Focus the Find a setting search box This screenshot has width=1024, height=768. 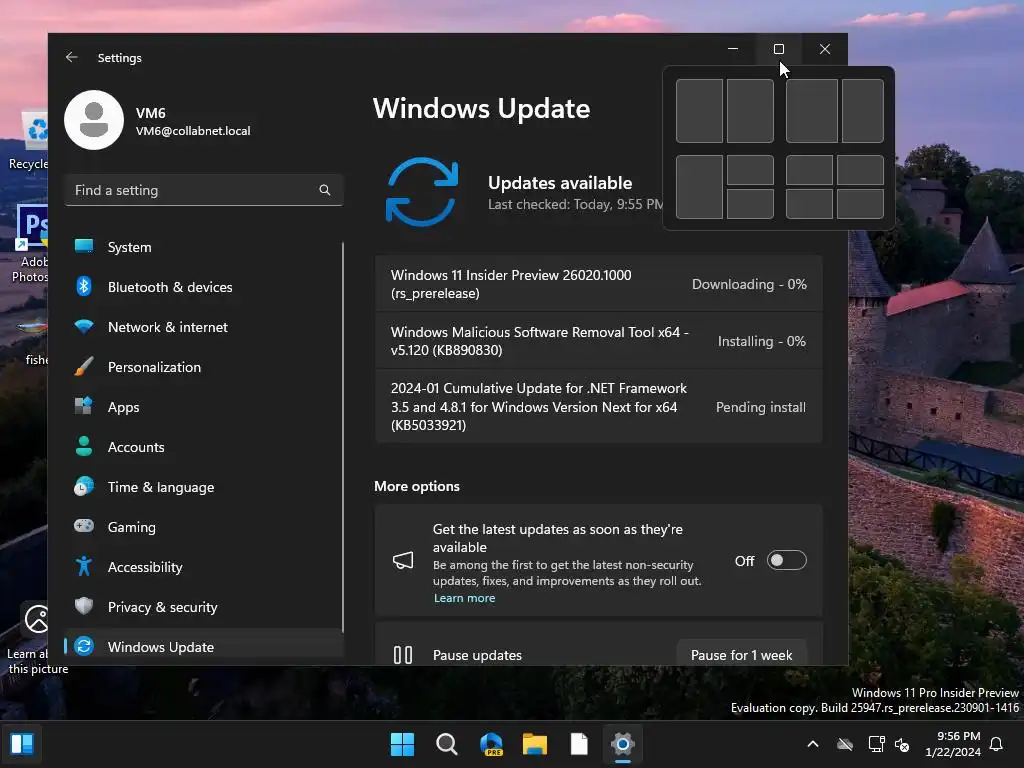click(204, 190)
